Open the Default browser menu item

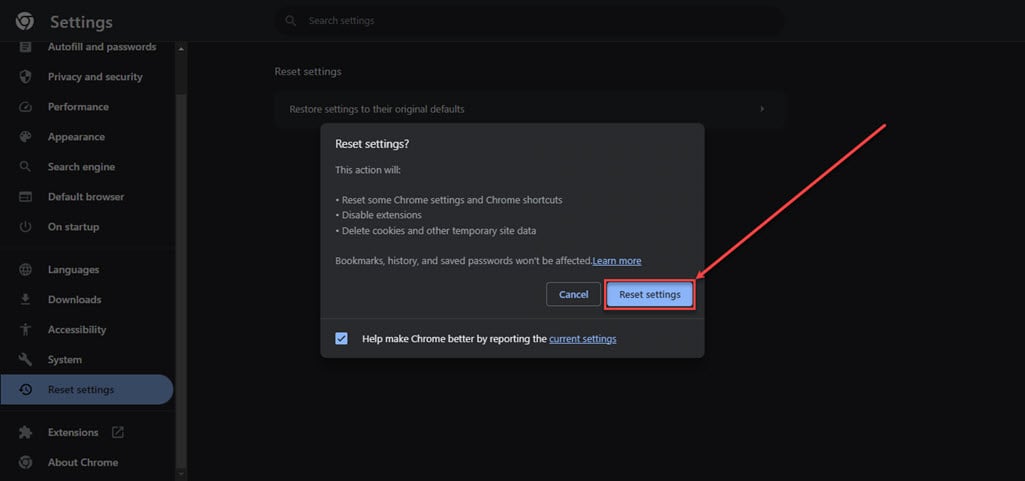coord(86,197)
